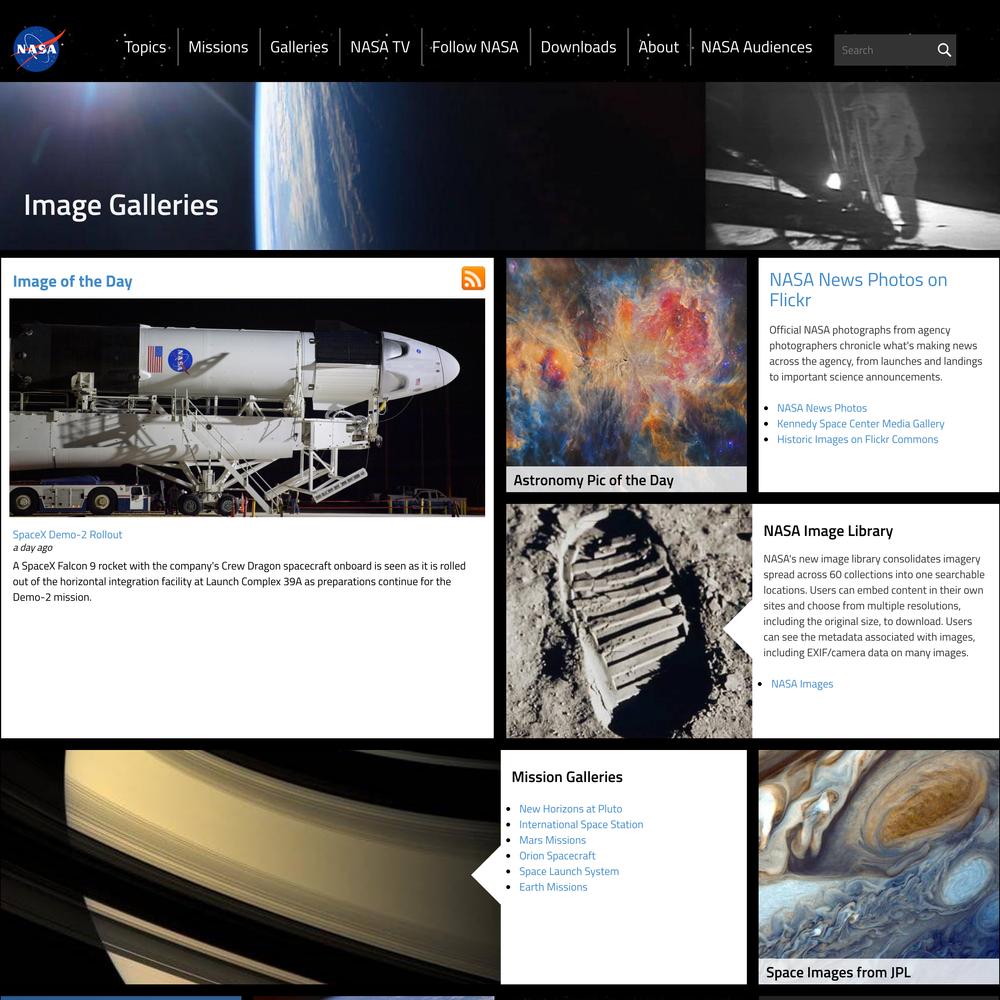Open the About menu
The width and height of the screenshot is (1000, 1000).
(659, 47)
